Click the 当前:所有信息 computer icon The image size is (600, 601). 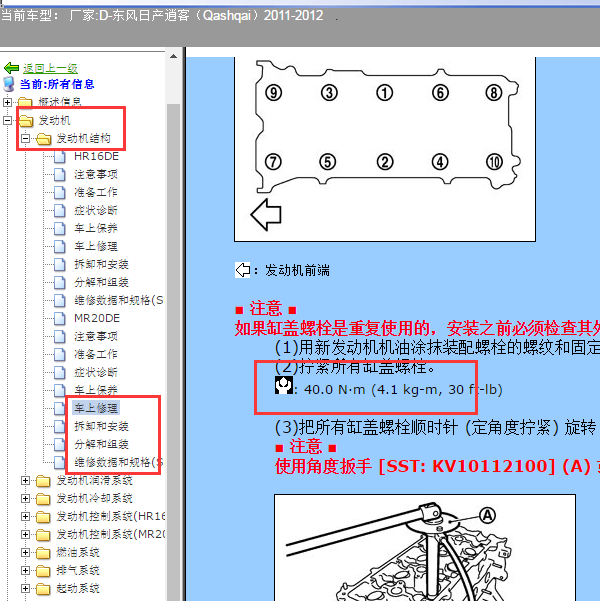tap(8, 84)
